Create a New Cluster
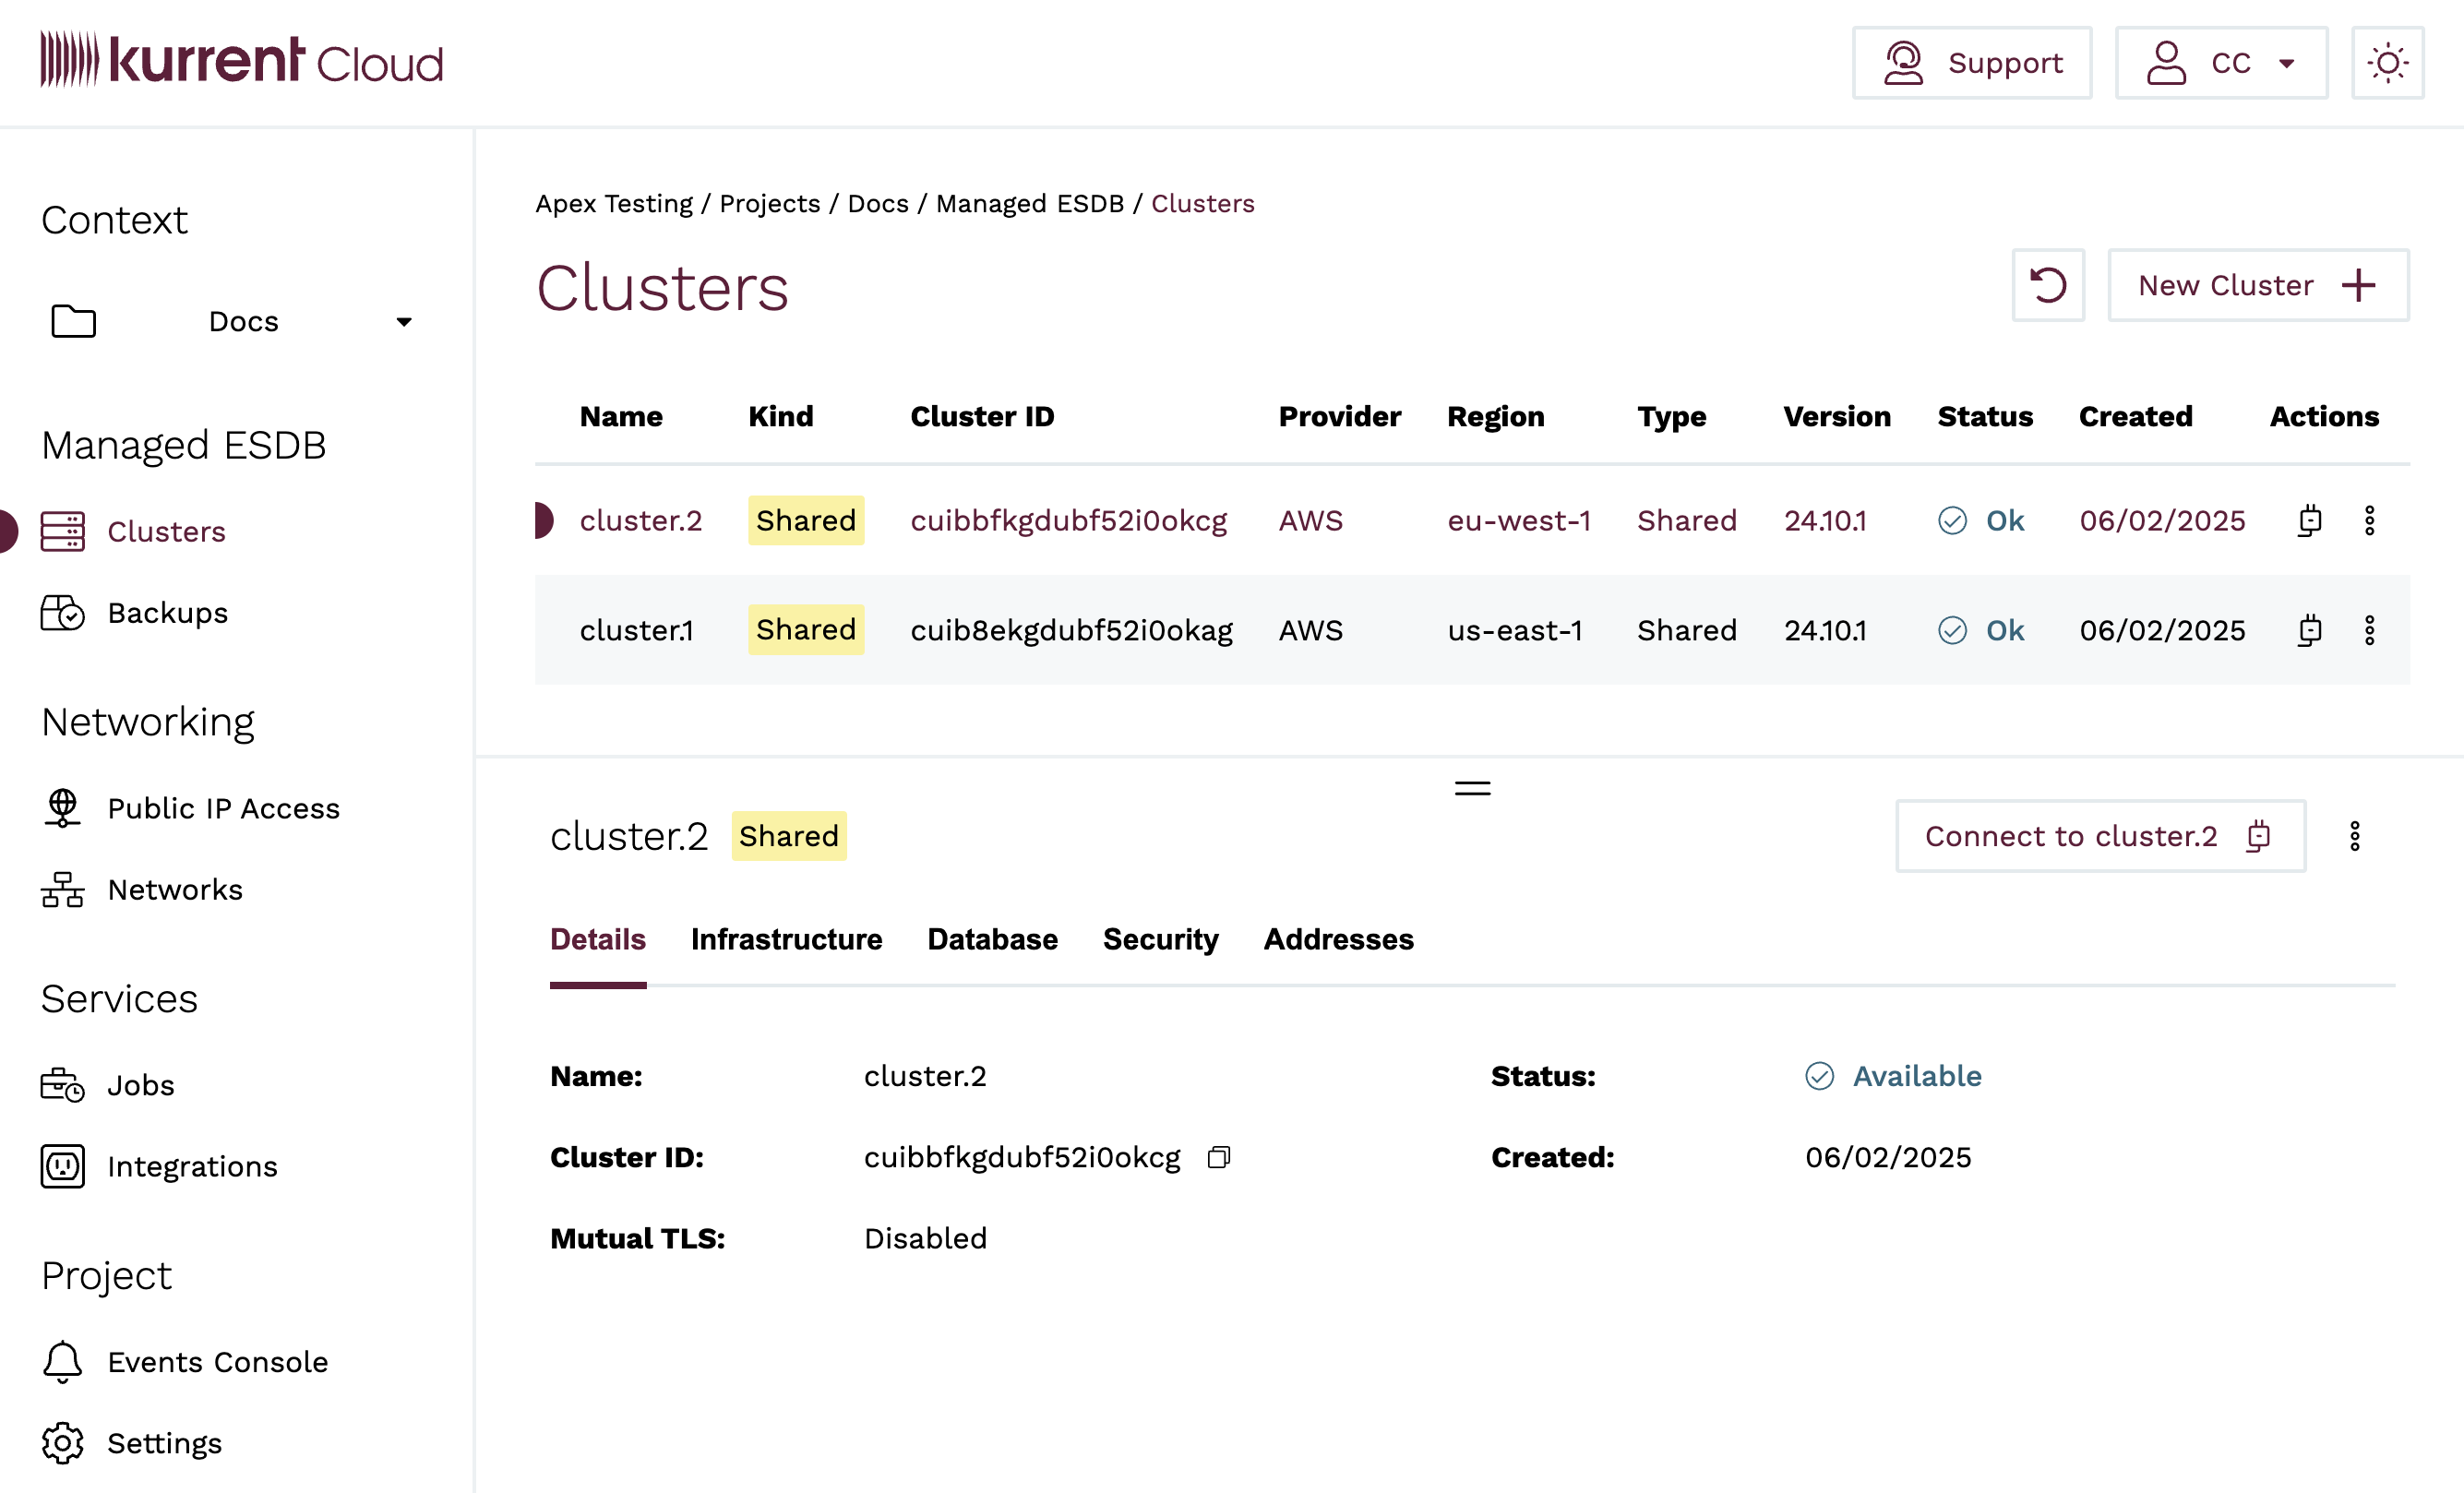Screen dimensions: 2464x1493 [2257, 285]
